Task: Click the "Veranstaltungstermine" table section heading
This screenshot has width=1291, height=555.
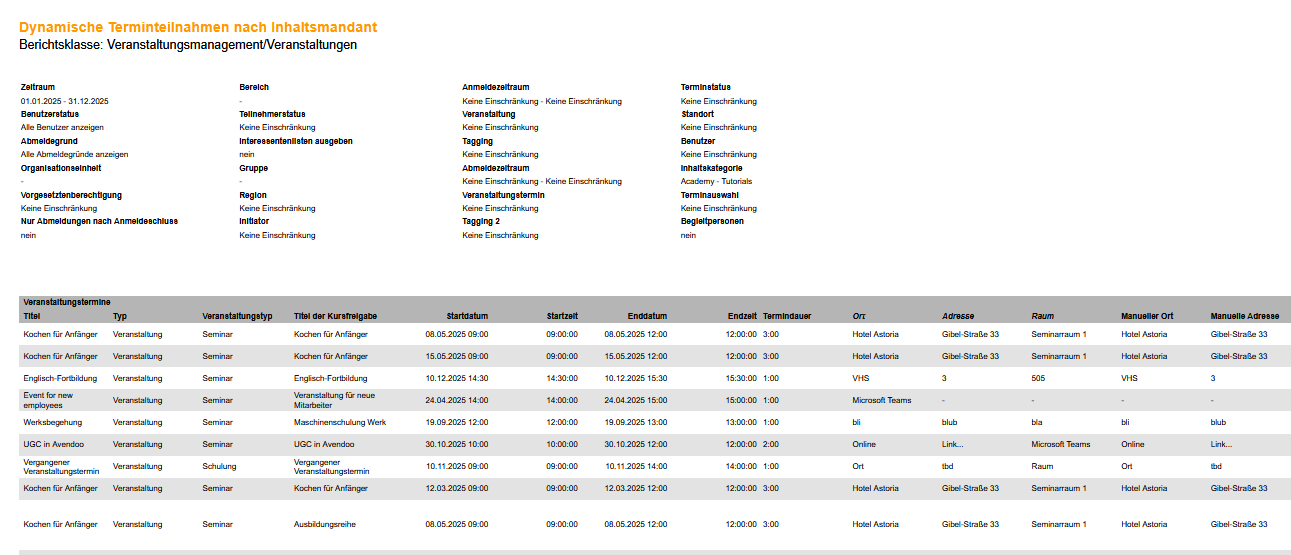Action: click(66, 301)
